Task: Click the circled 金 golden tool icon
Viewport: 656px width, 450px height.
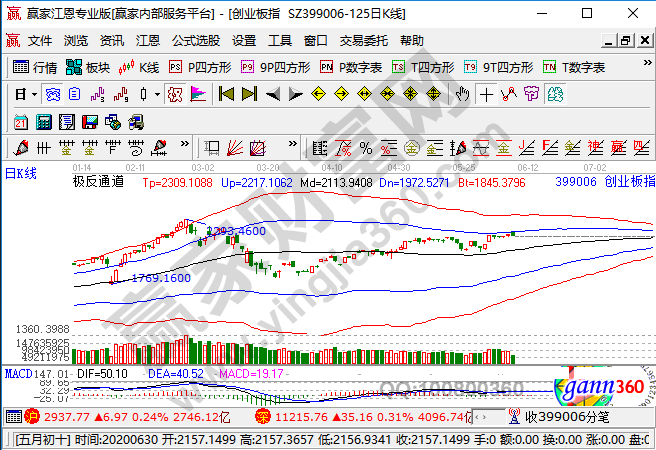Action: (412, 148)
